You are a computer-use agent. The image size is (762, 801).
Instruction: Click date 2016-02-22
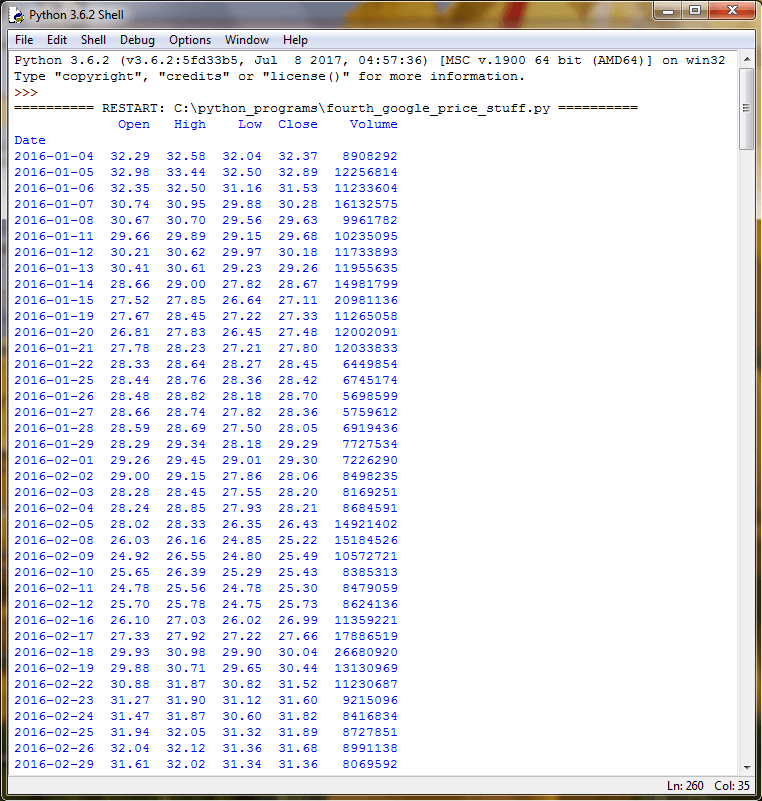54,685
